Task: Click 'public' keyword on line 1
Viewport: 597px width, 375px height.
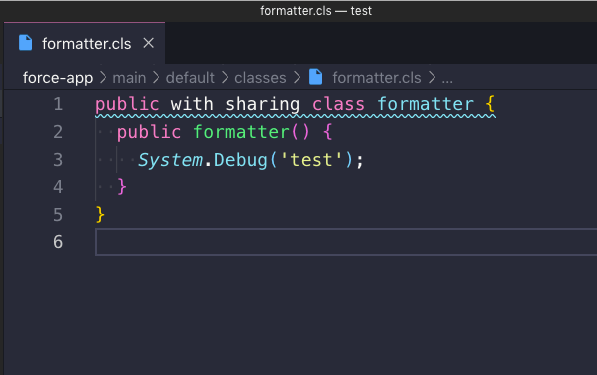Action: click(x=127, y=104)
